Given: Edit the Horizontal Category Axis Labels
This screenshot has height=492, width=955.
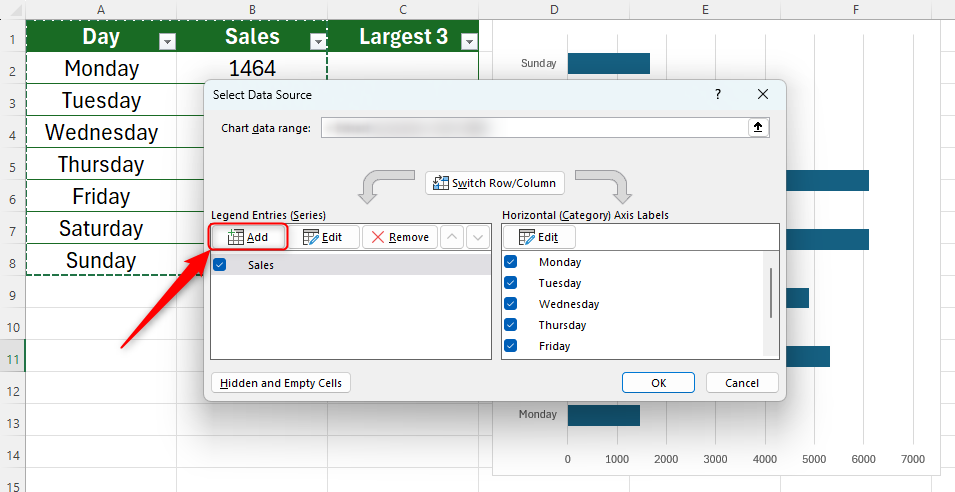Looking at the screenshot, I should point(539,237).
